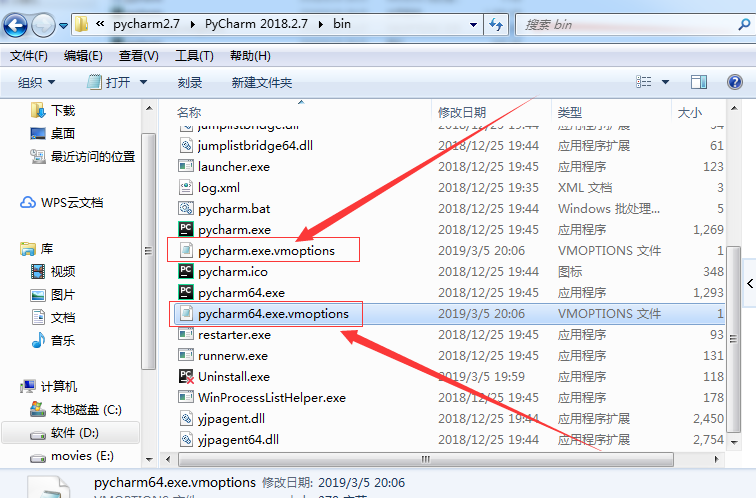
Task: Toggle the preview pane icon
Action: (x=699, y=82)
